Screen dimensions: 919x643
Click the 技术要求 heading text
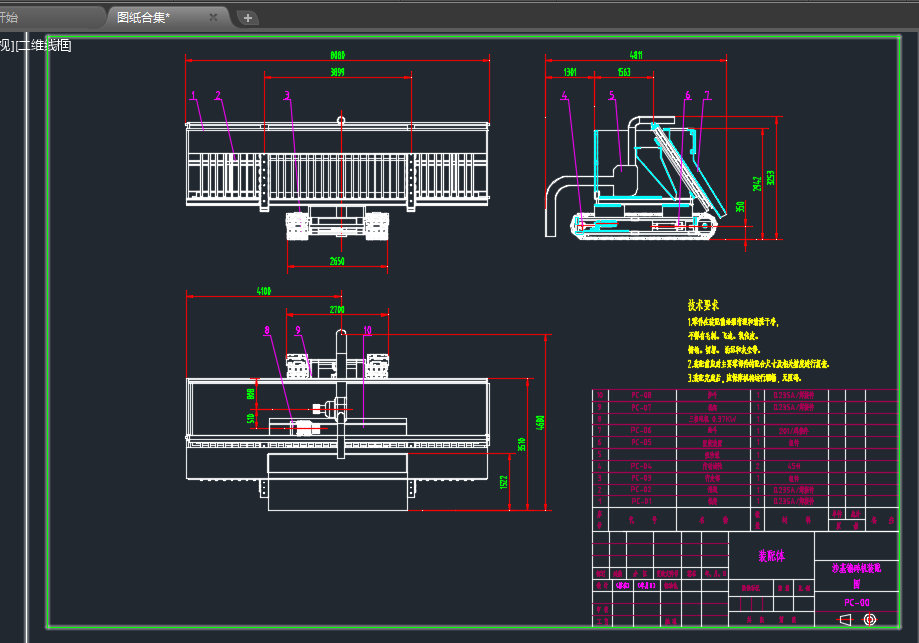click(x=704, y=305)
